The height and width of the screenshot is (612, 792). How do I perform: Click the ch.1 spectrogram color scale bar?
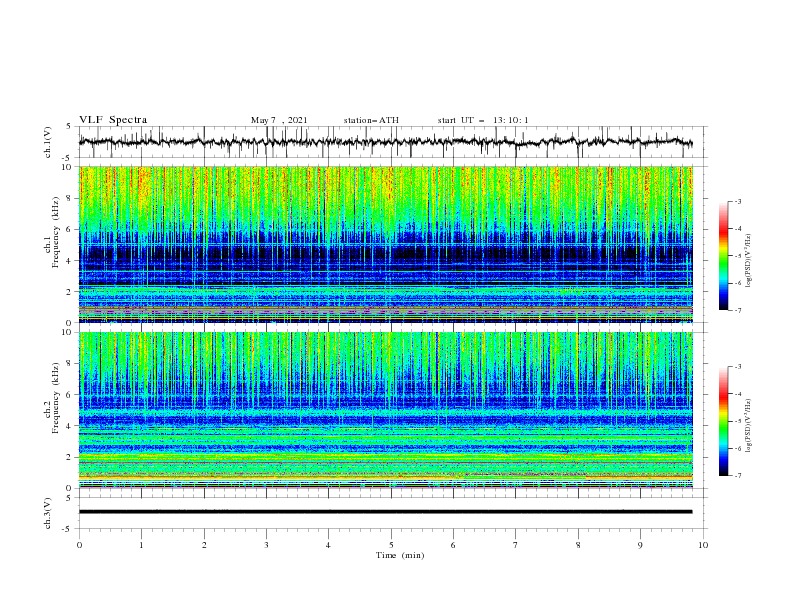[724, 256]
